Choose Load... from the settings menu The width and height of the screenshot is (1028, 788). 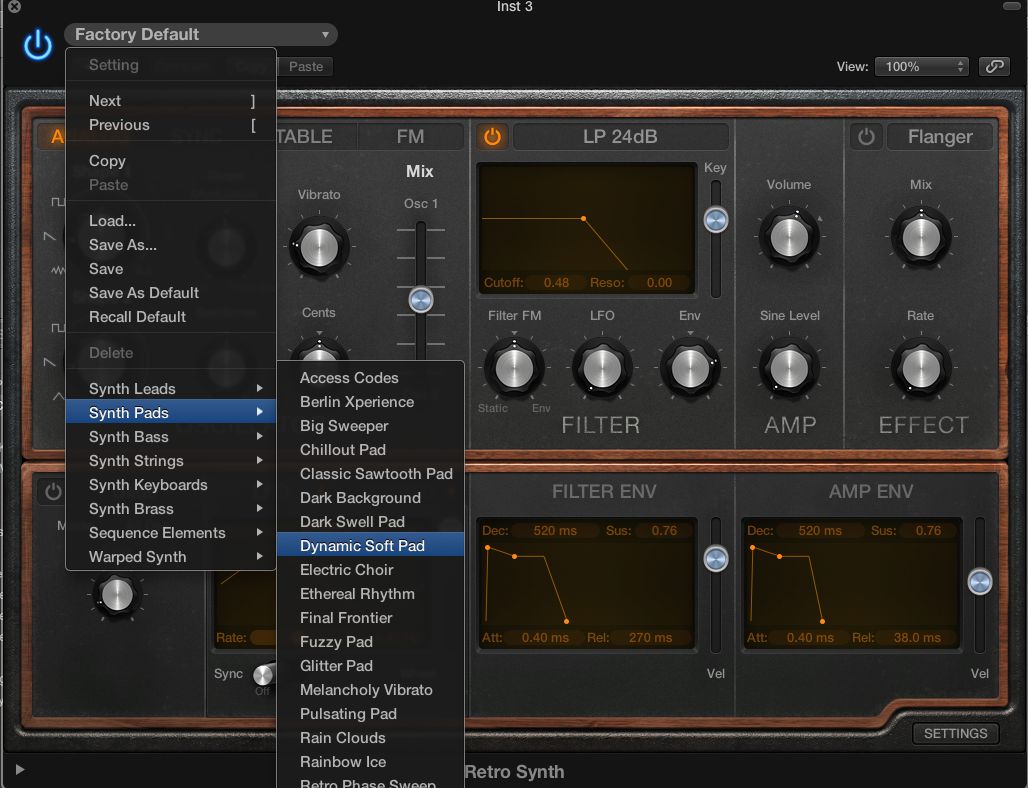coord(171,221)
